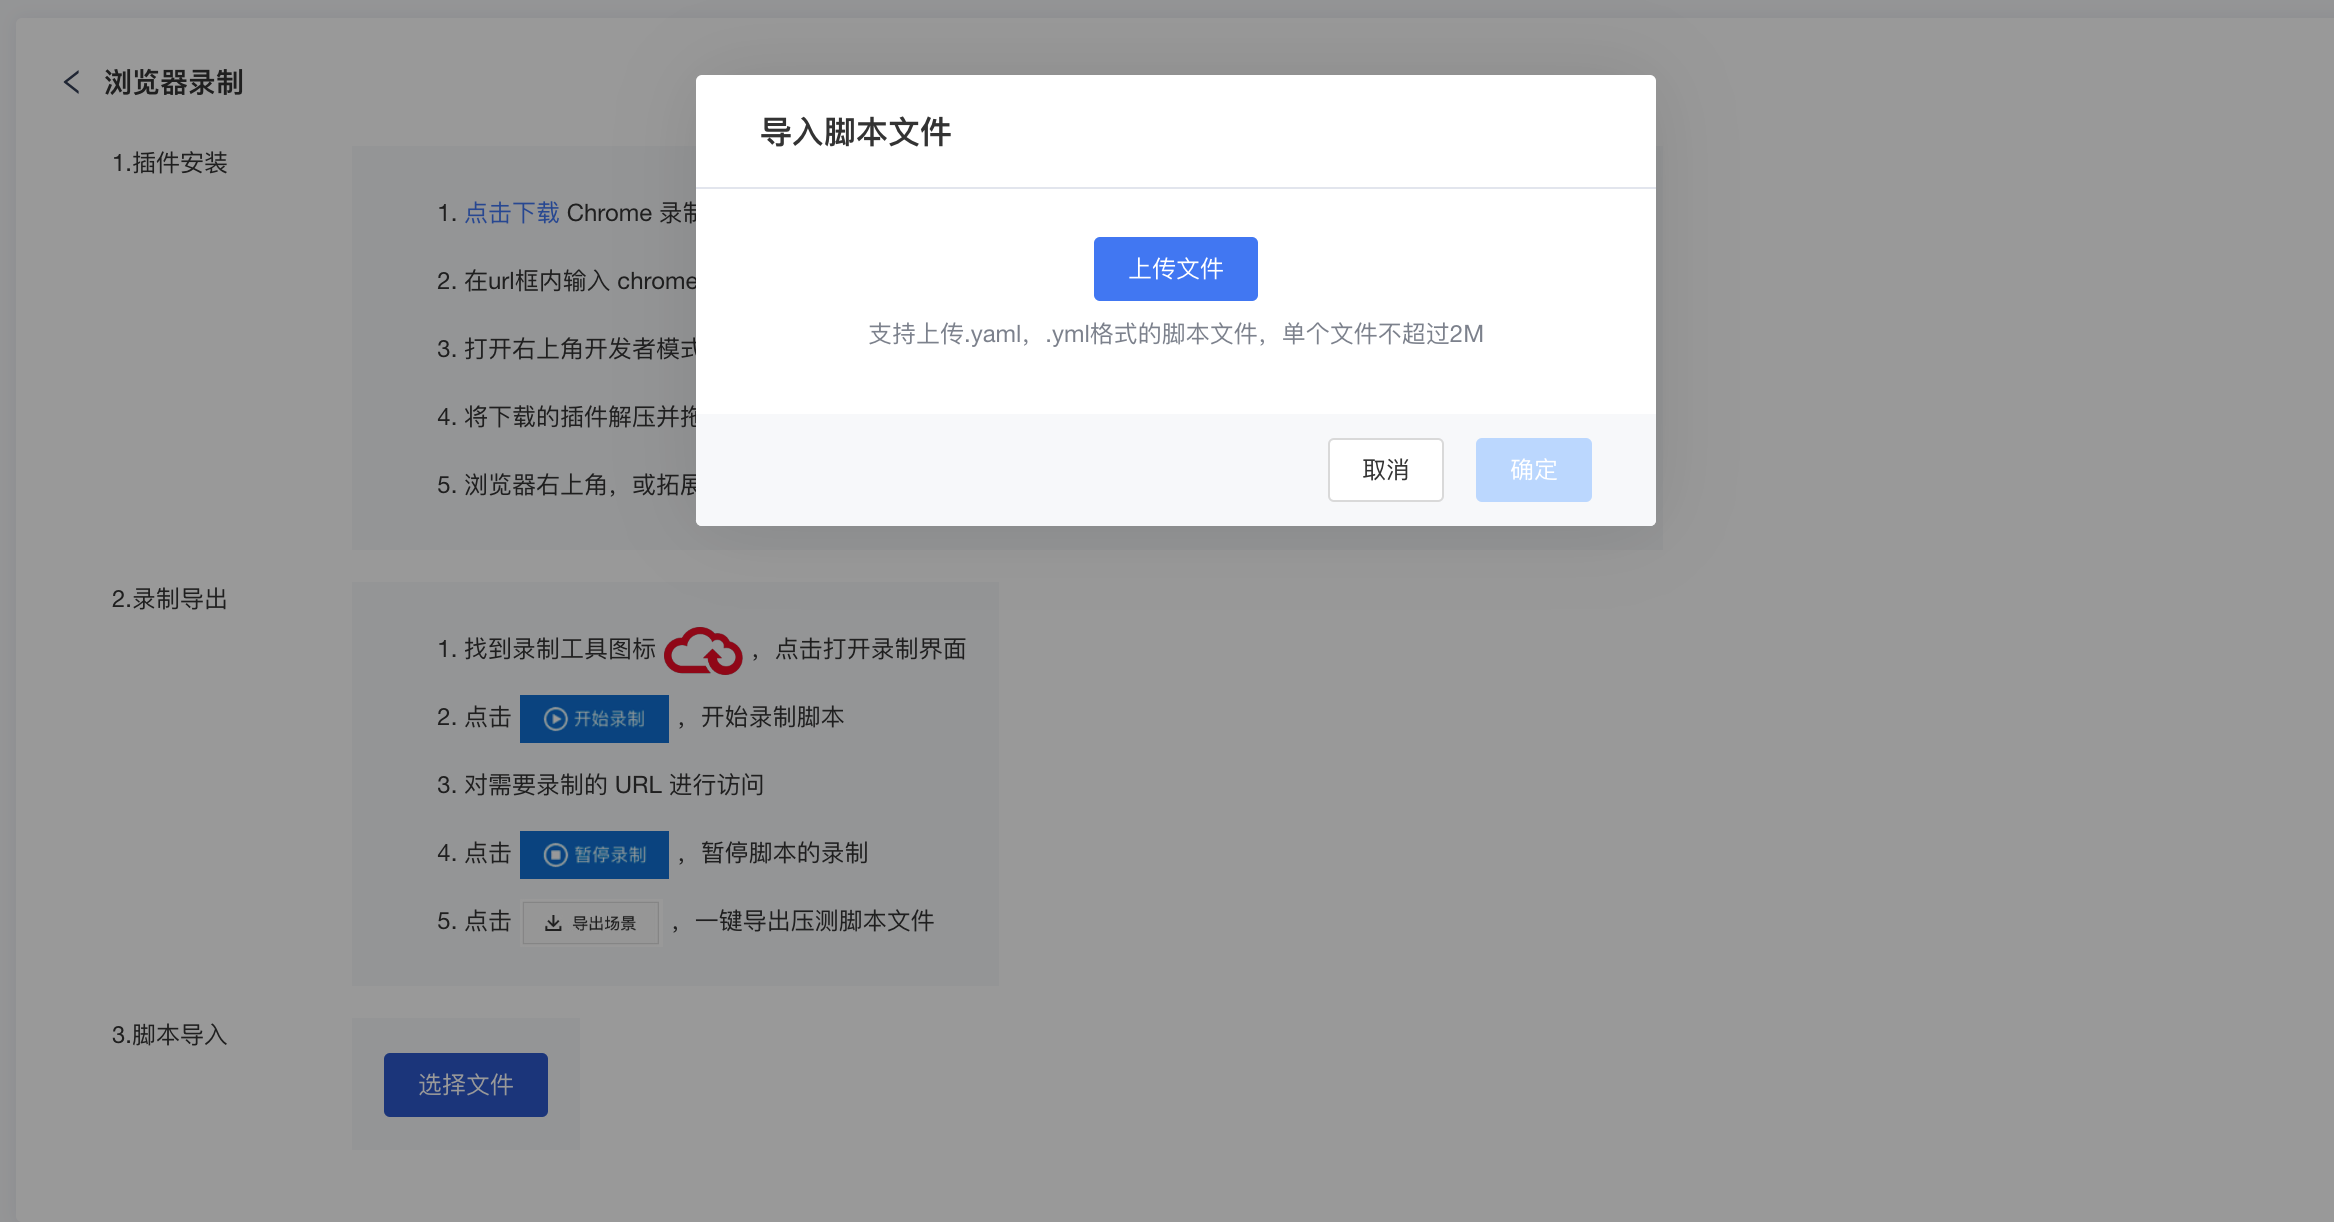Click the 开始录制 button label

pyautogui.click(x=609, y=719)
